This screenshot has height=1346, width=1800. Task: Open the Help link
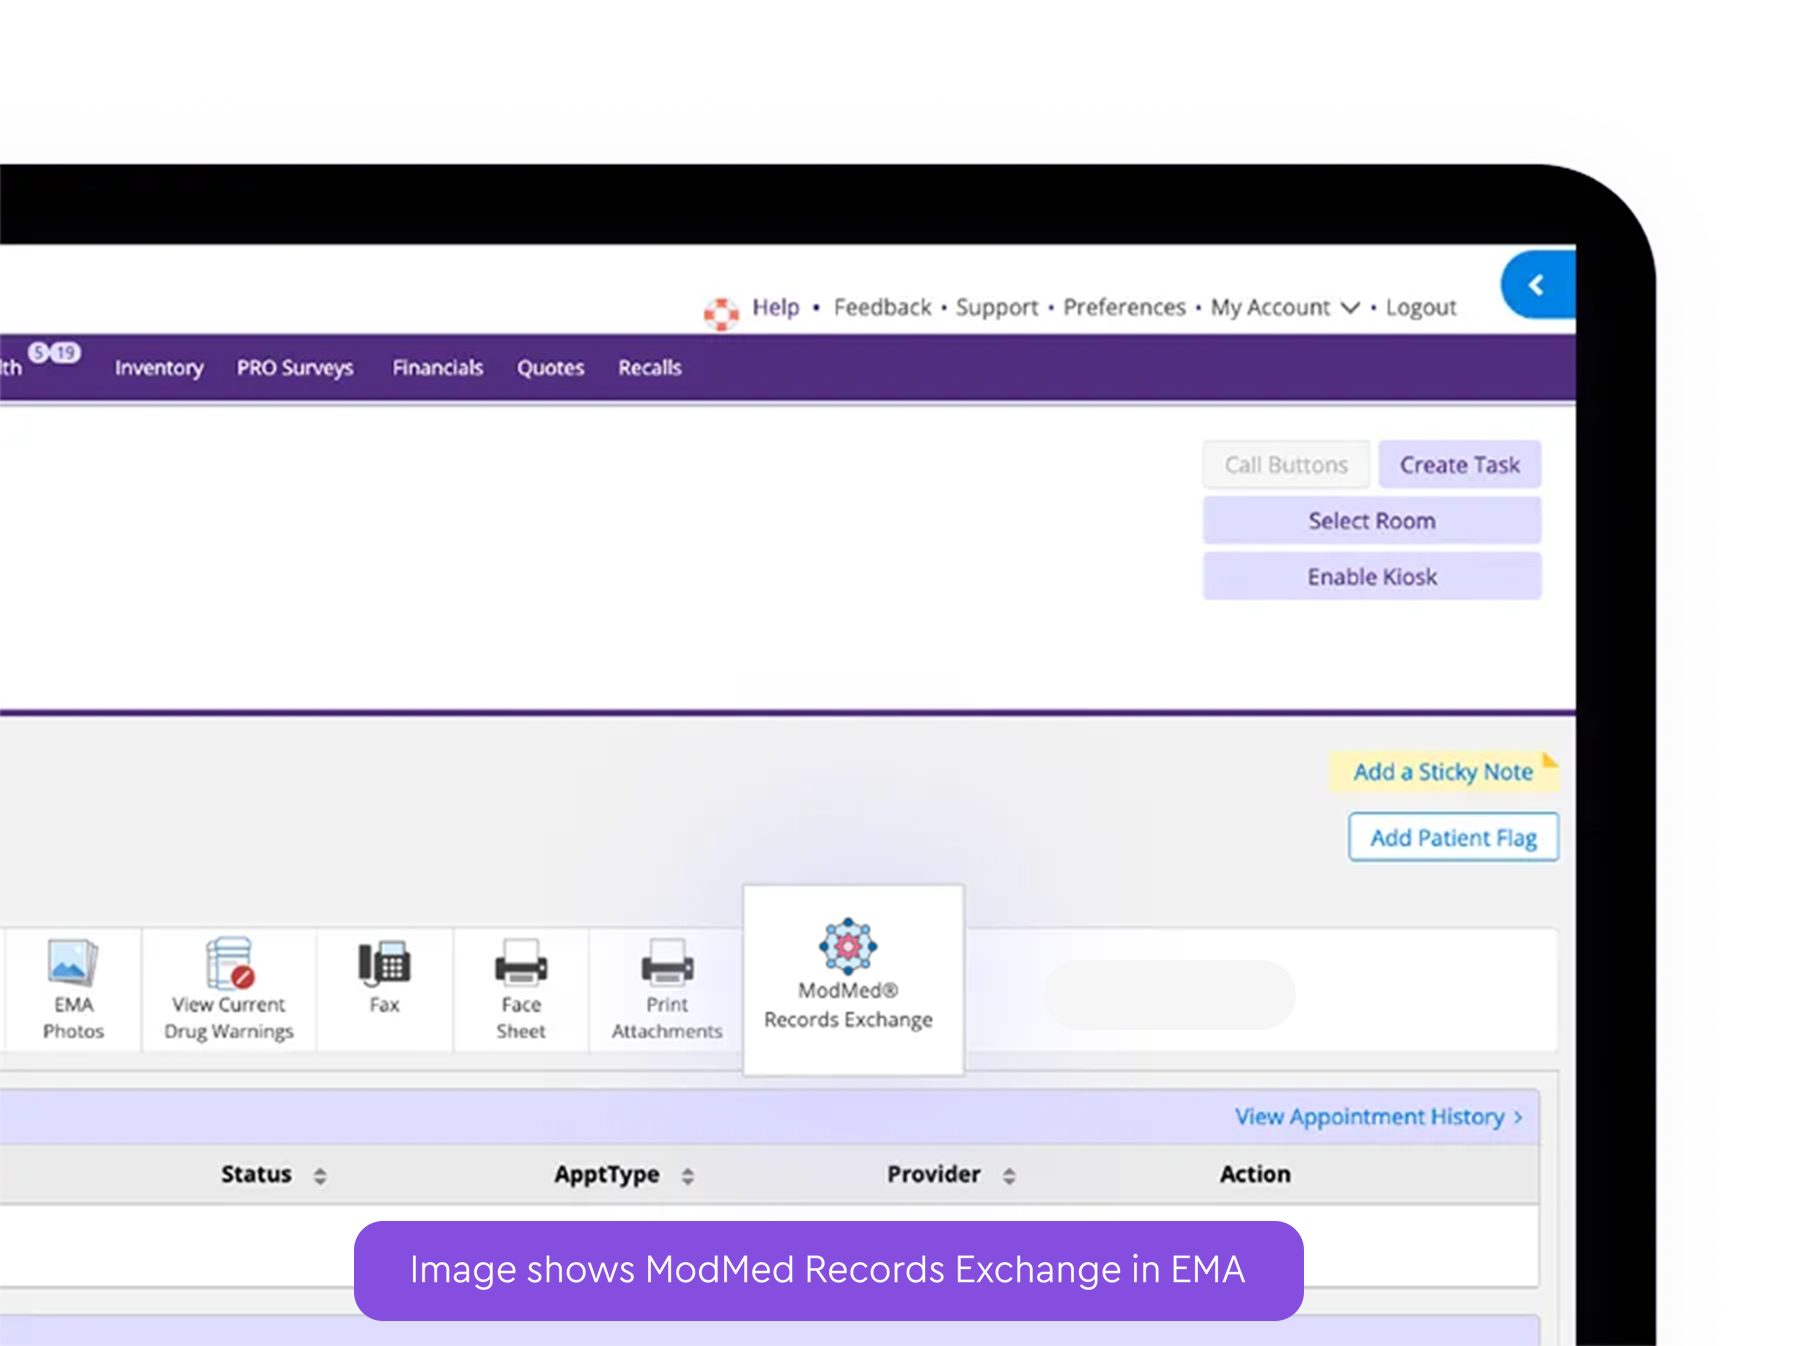click(x=775, y=307)
